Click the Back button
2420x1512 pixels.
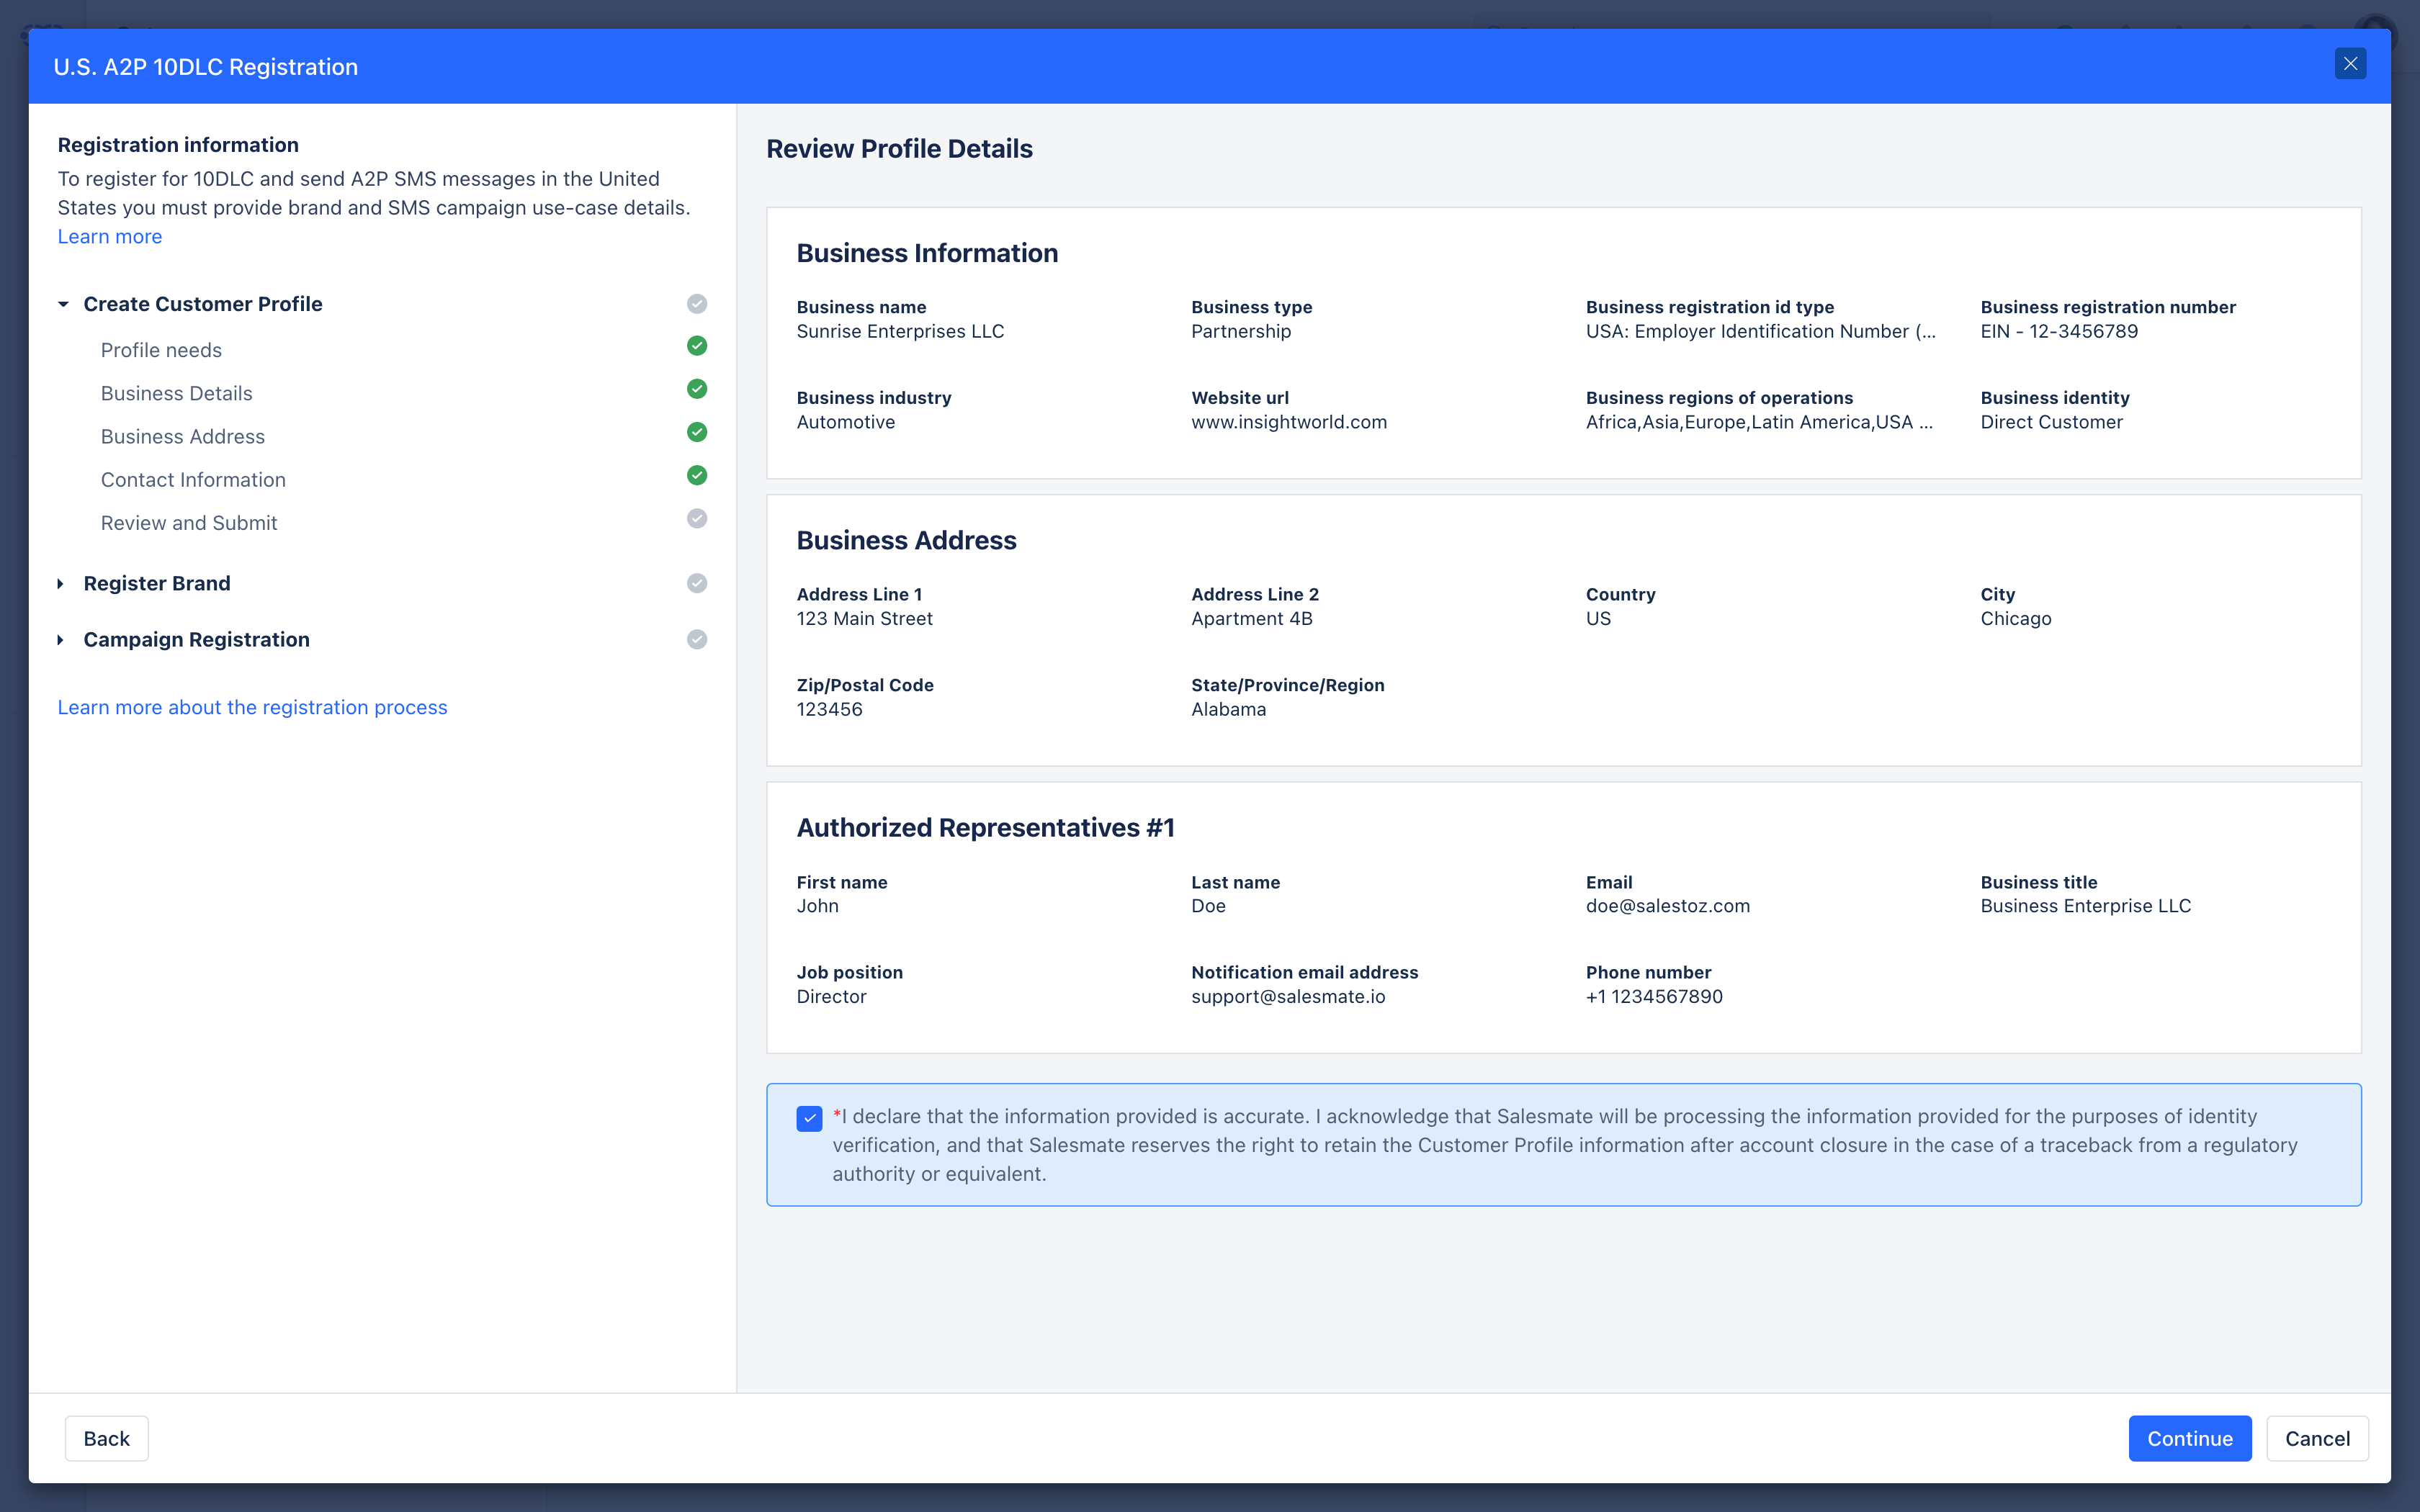106,1438
